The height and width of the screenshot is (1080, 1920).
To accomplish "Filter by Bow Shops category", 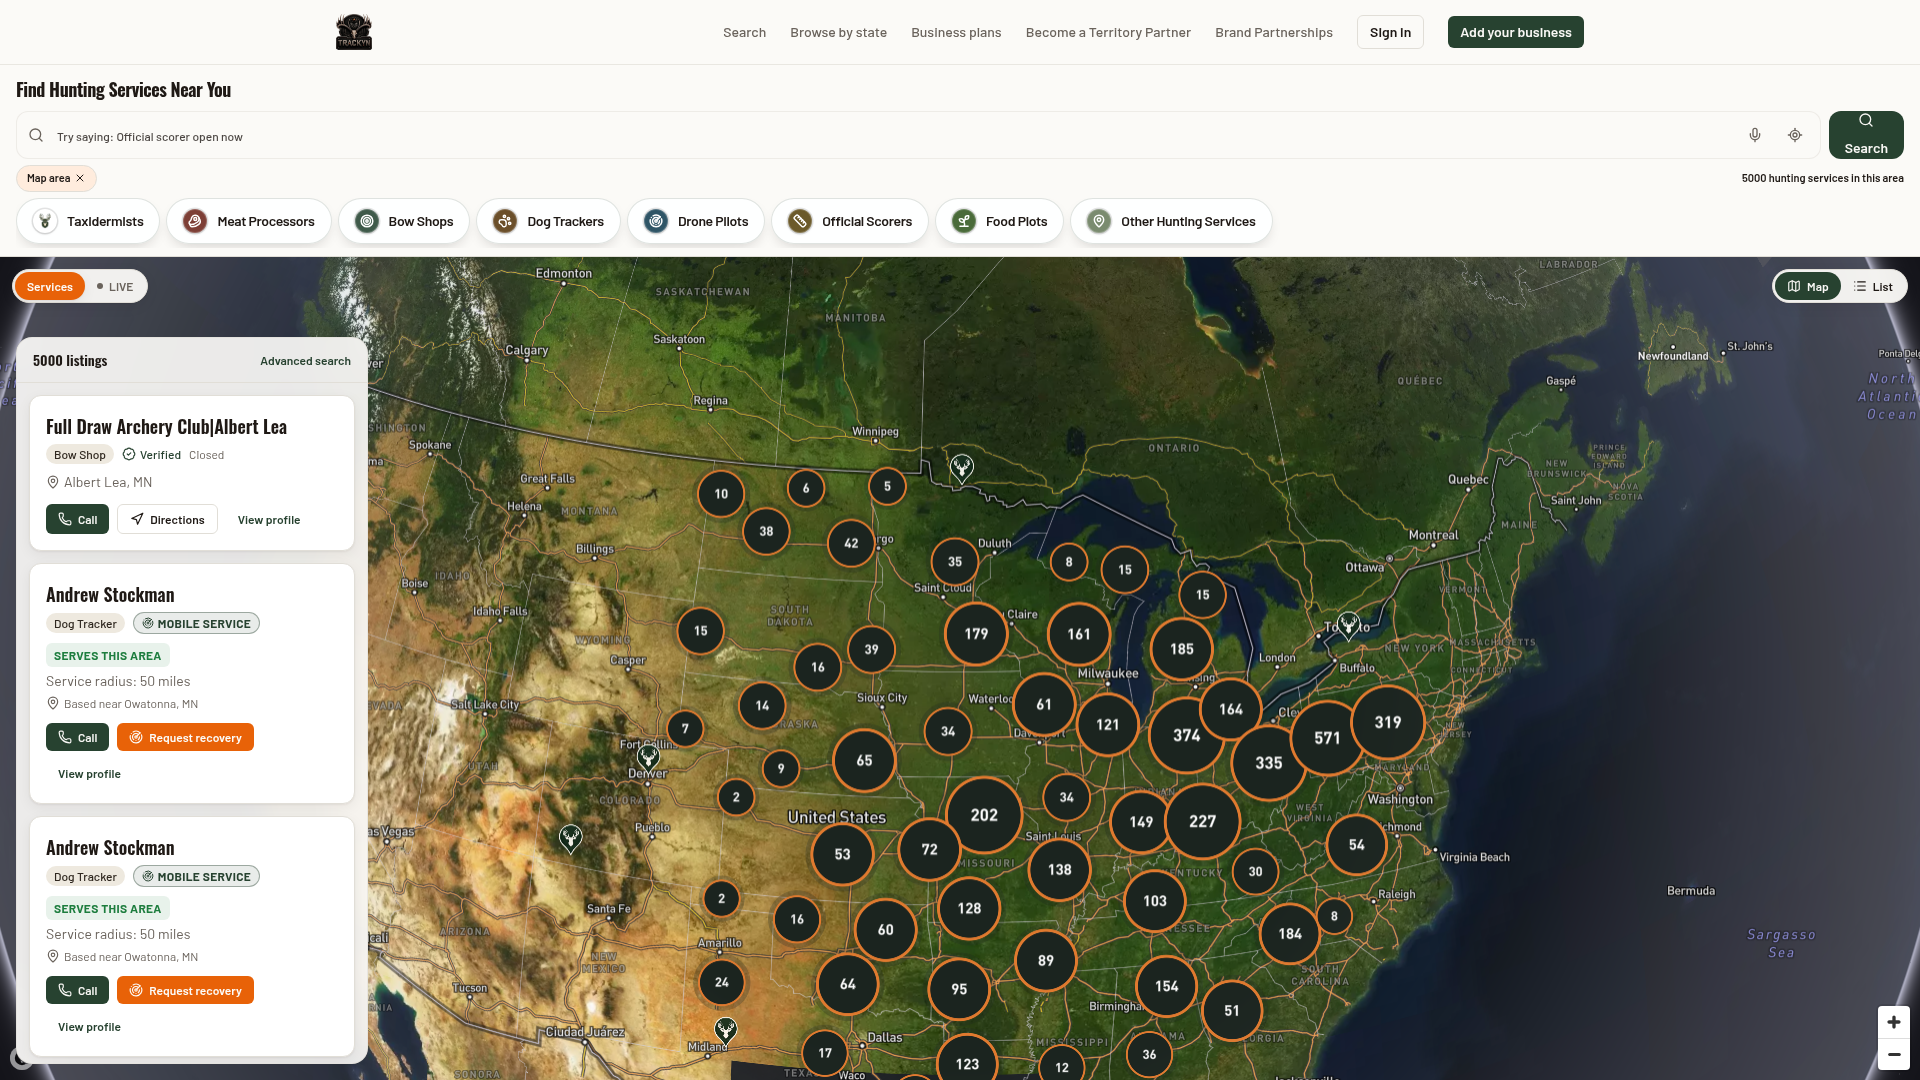I will point(404,221).
